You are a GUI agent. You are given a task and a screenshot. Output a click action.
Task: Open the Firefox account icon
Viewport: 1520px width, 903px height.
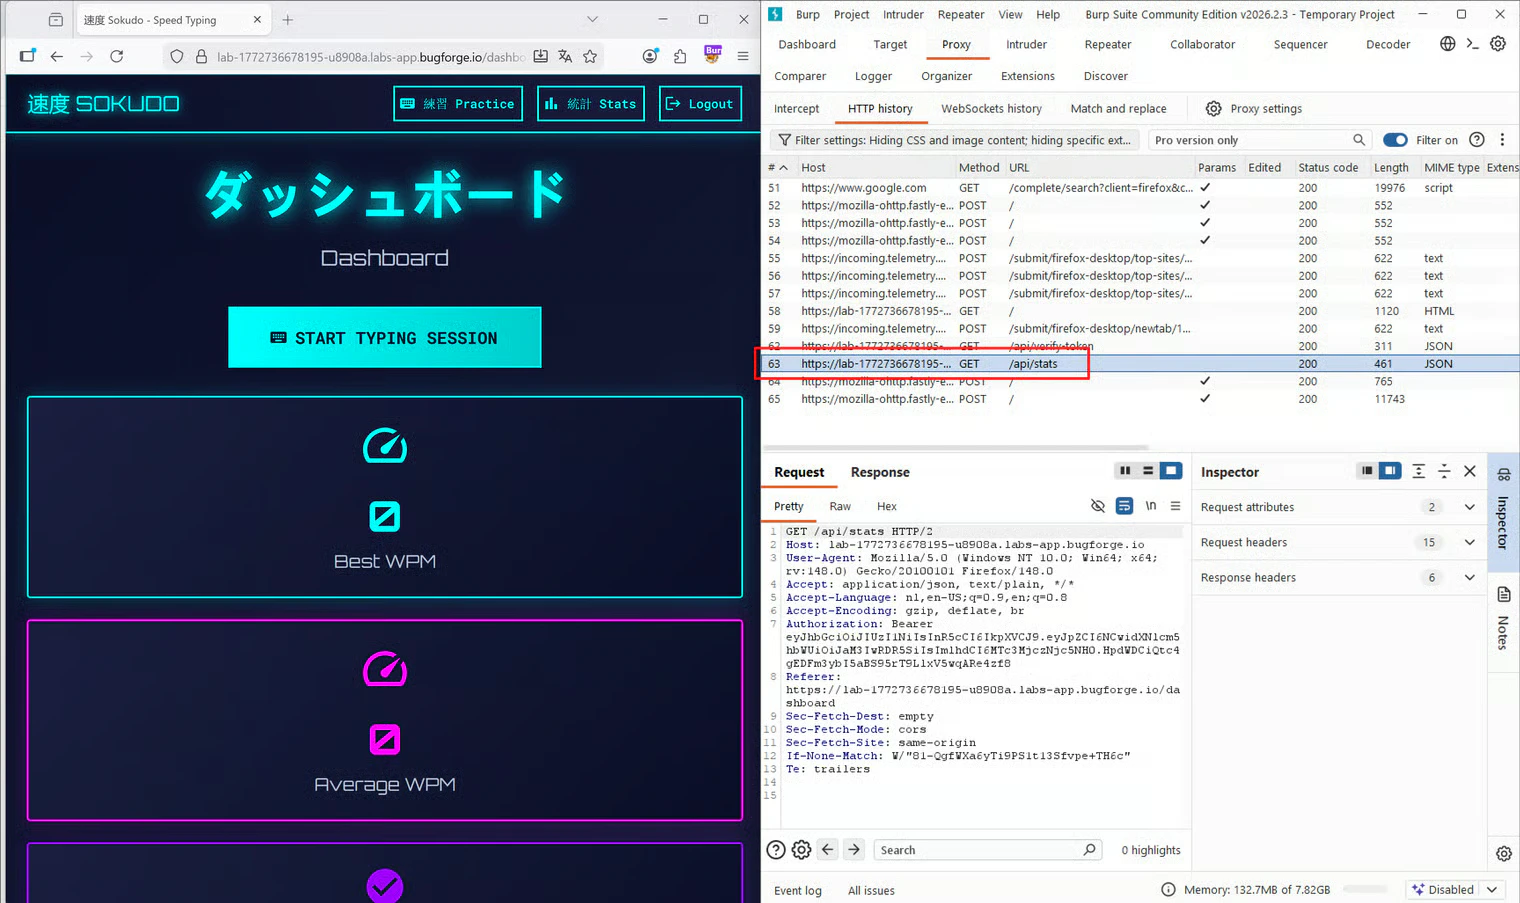(650, 57)
